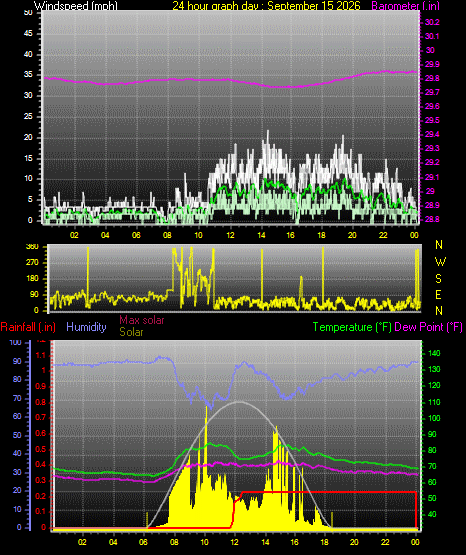Click the "0.1" rainfall axis value
The image size is (466, 555).
coord(41,511)
